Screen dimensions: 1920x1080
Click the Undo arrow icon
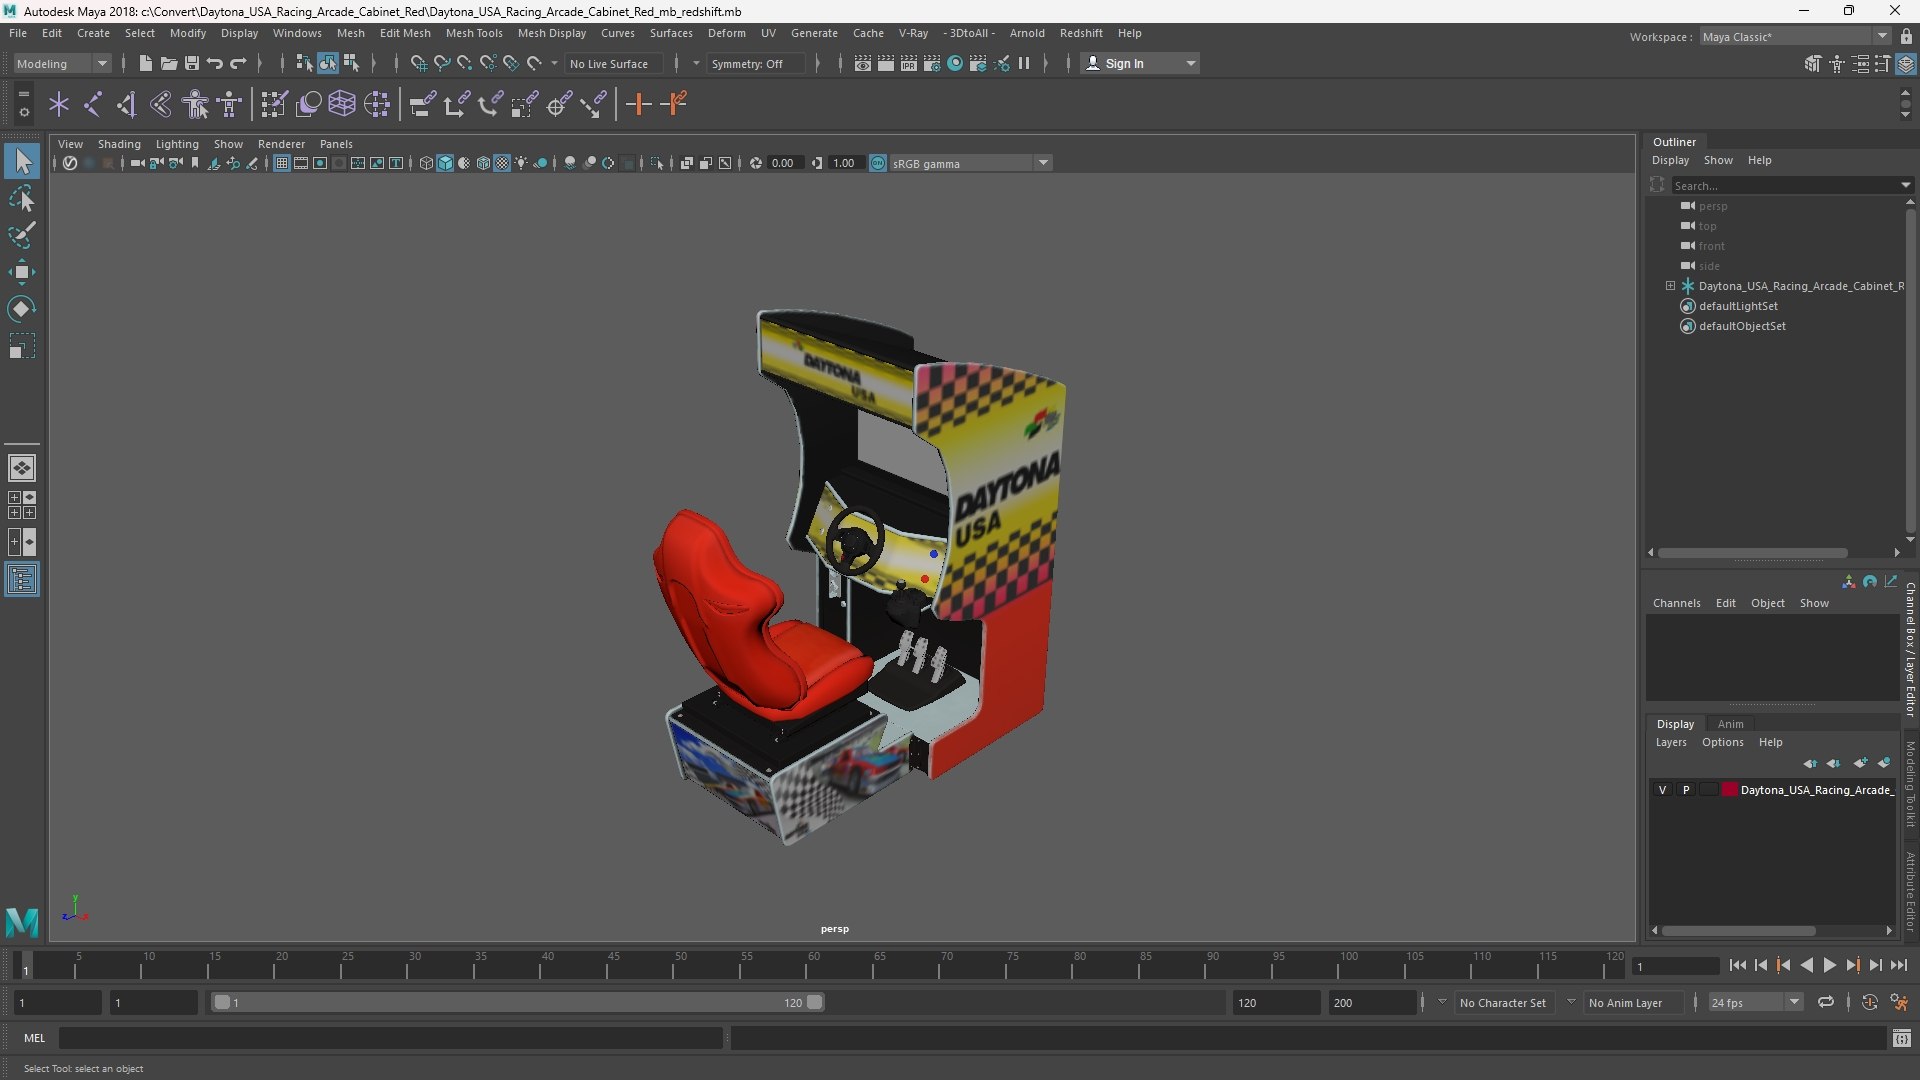pyautogui.click(x=215, y=63)
